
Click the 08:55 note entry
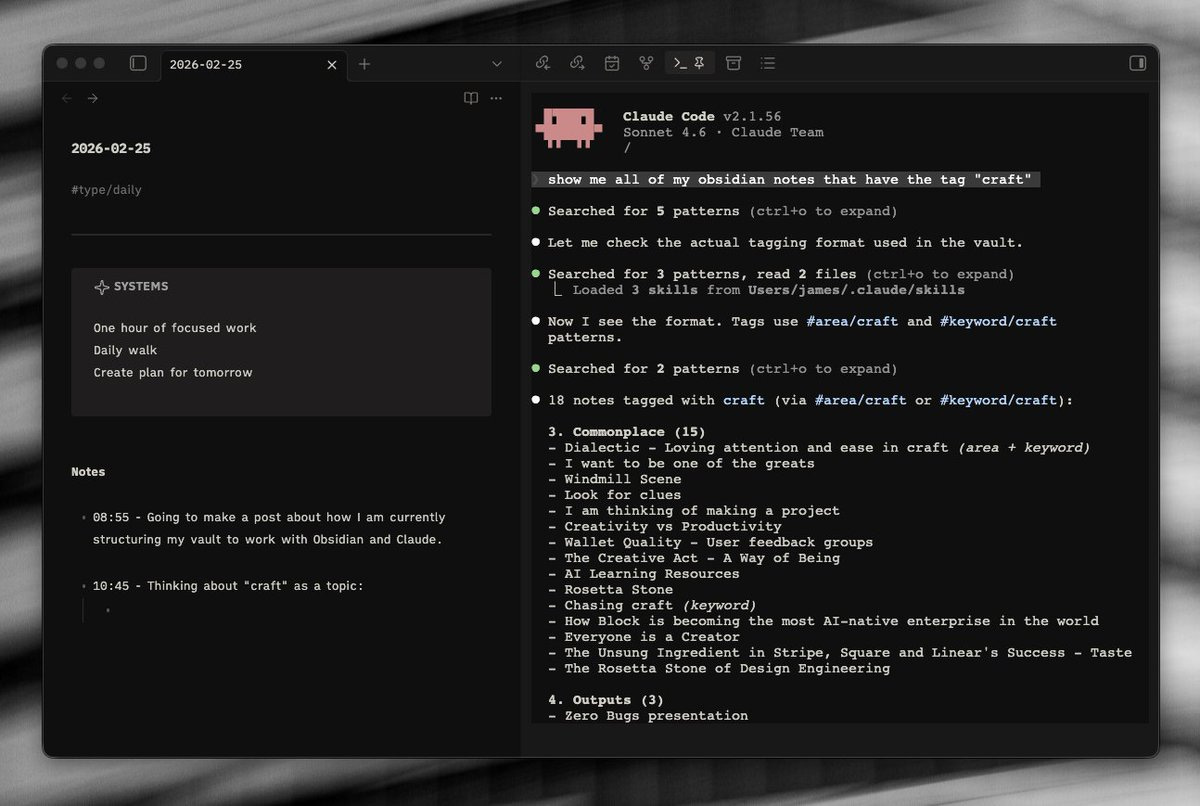(269, 528)
